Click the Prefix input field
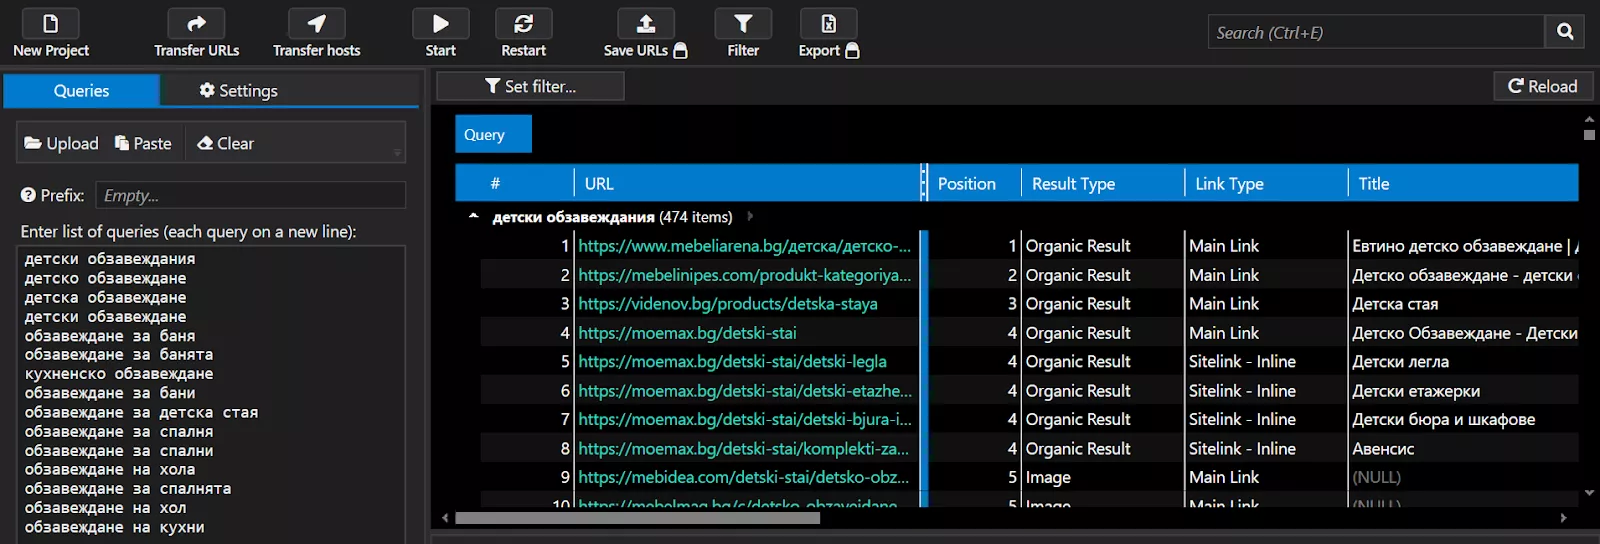This screenshot has width=1600, height=544. [x=250, y=195]
